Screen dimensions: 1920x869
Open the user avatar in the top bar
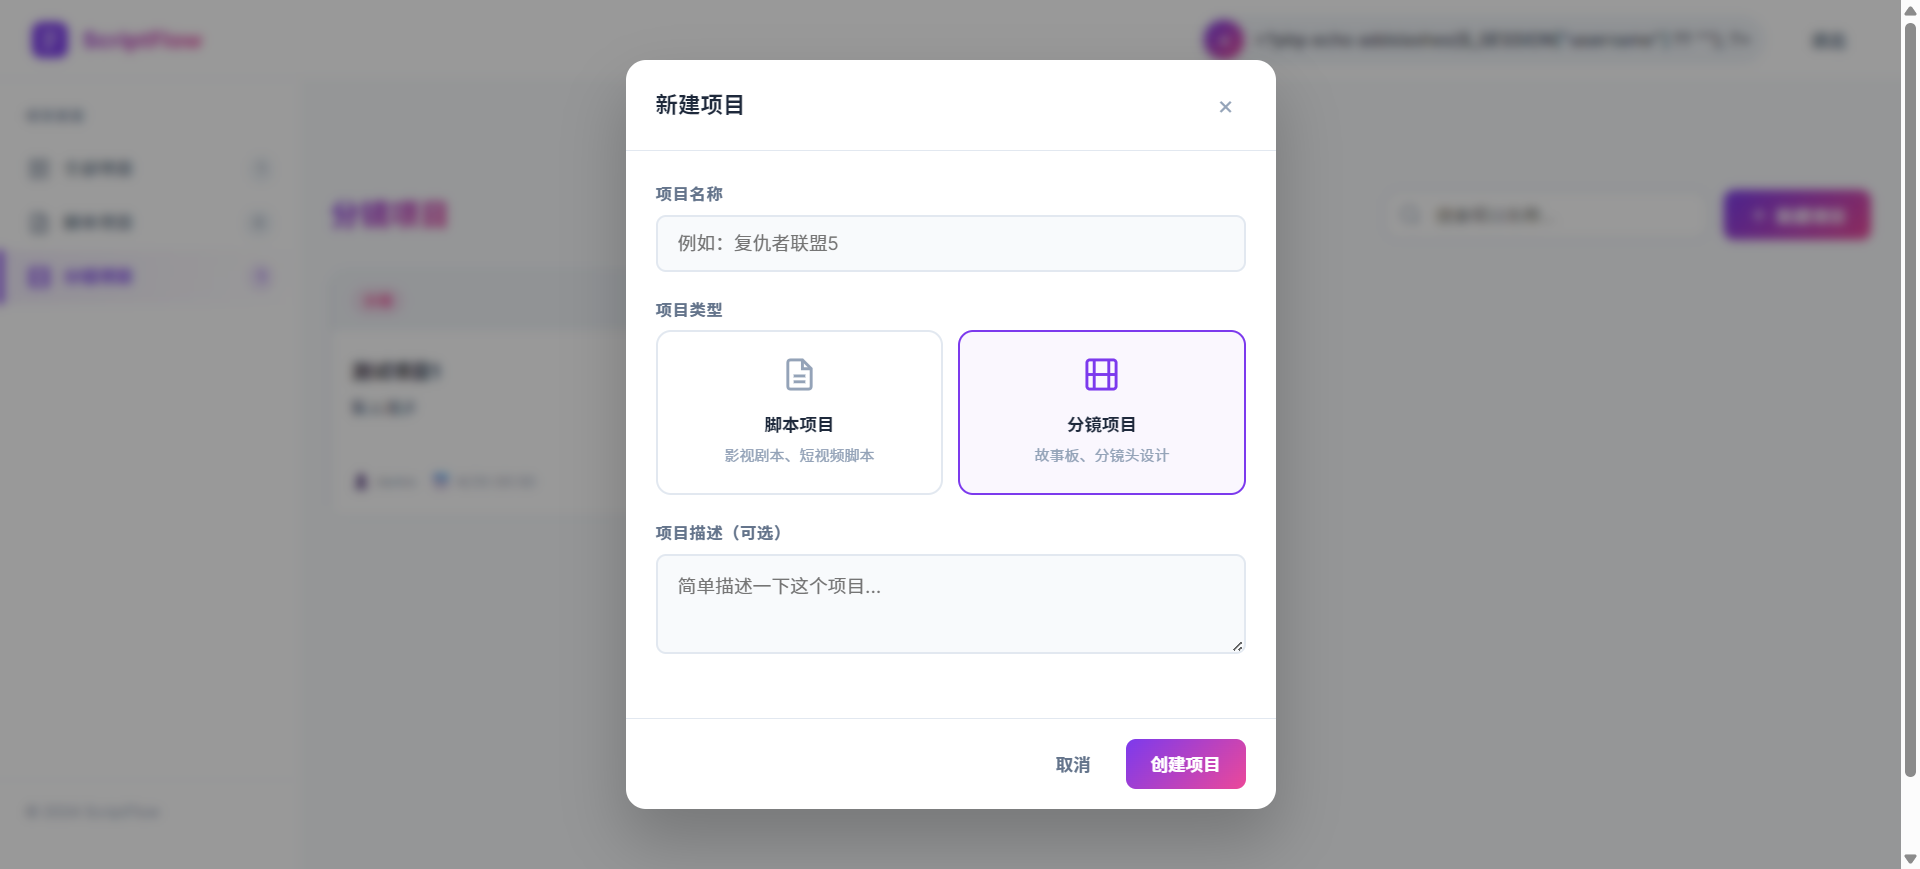click(1222, 40)
